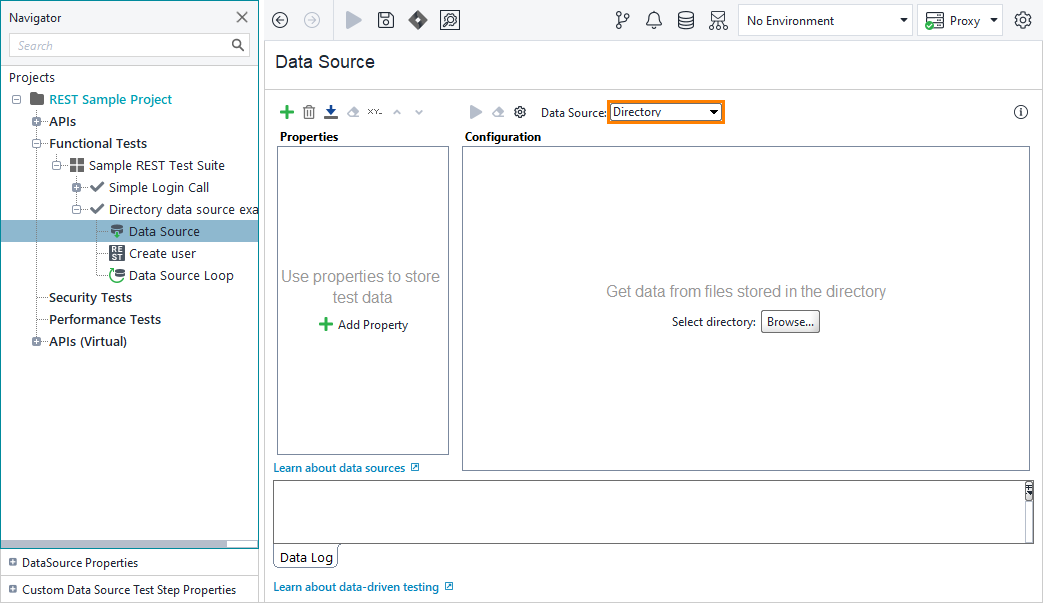The width and height of the screenshot is (1043, 603).
Task: View data source information via the info icon
Action: 1020,112
